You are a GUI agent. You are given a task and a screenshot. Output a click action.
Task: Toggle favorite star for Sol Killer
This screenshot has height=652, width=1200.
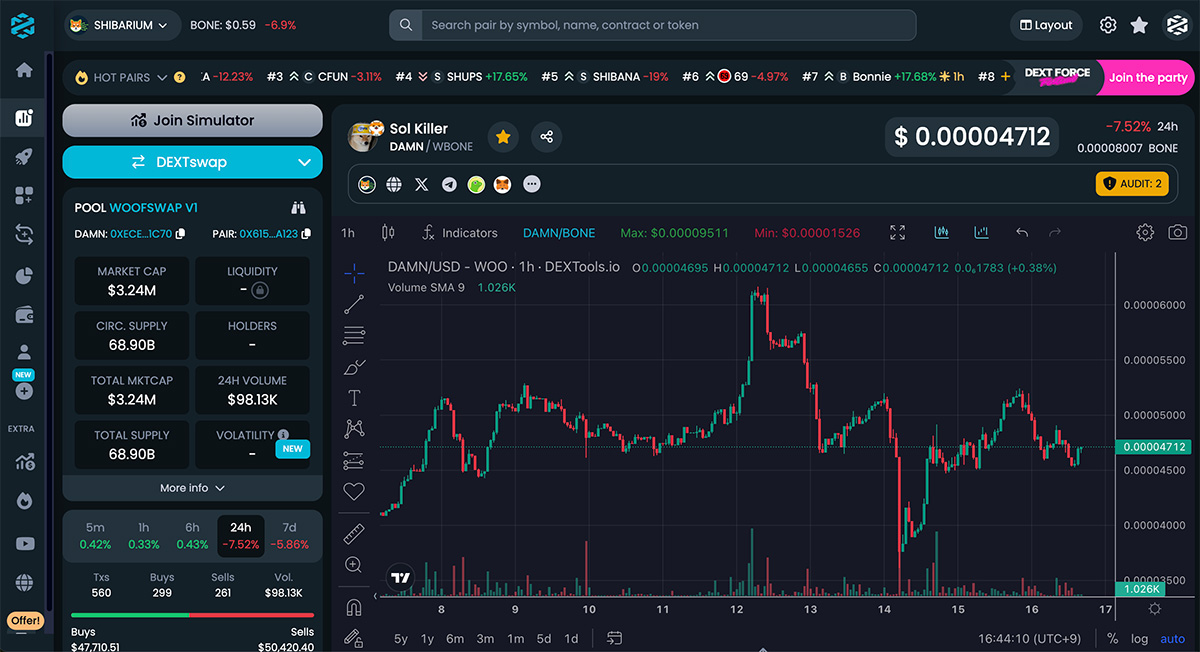coord(503,137)
